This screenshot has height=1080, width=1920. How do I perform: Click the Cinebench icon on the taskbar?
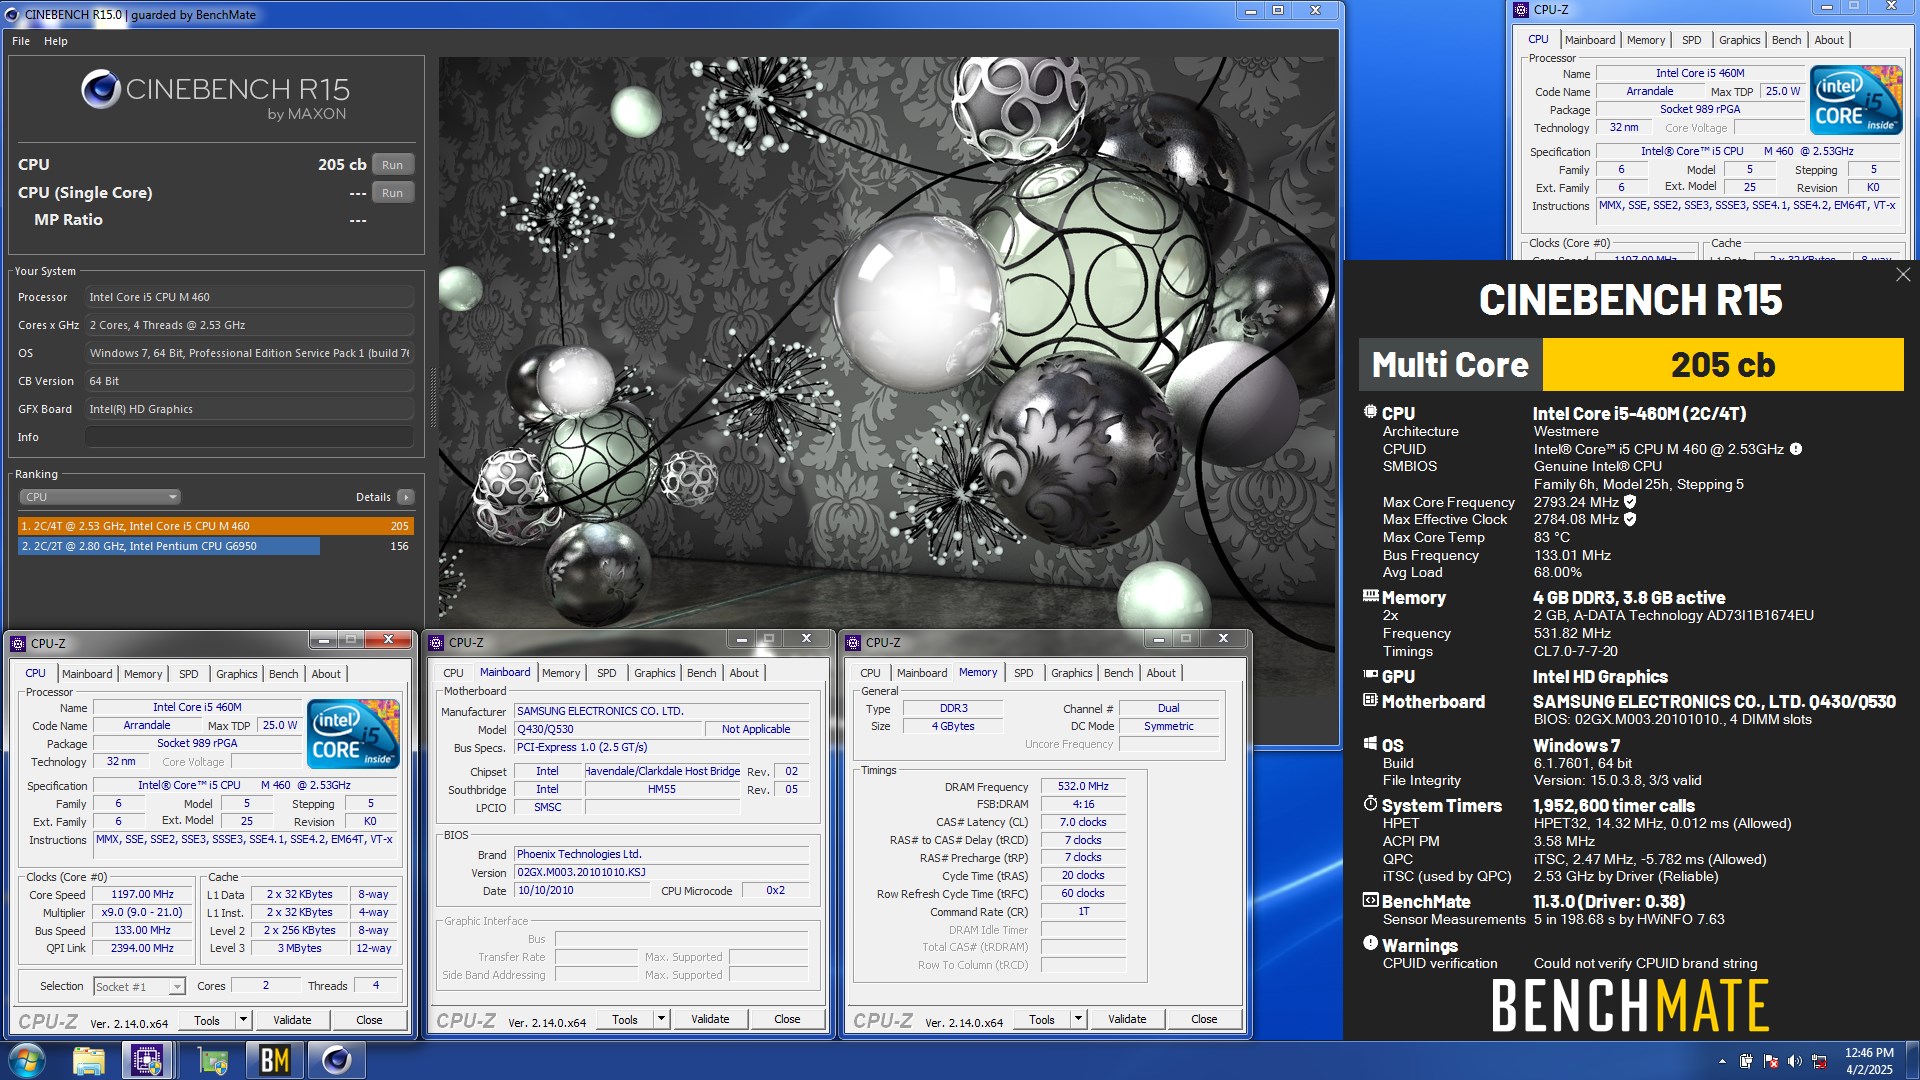click(336, 1060)
